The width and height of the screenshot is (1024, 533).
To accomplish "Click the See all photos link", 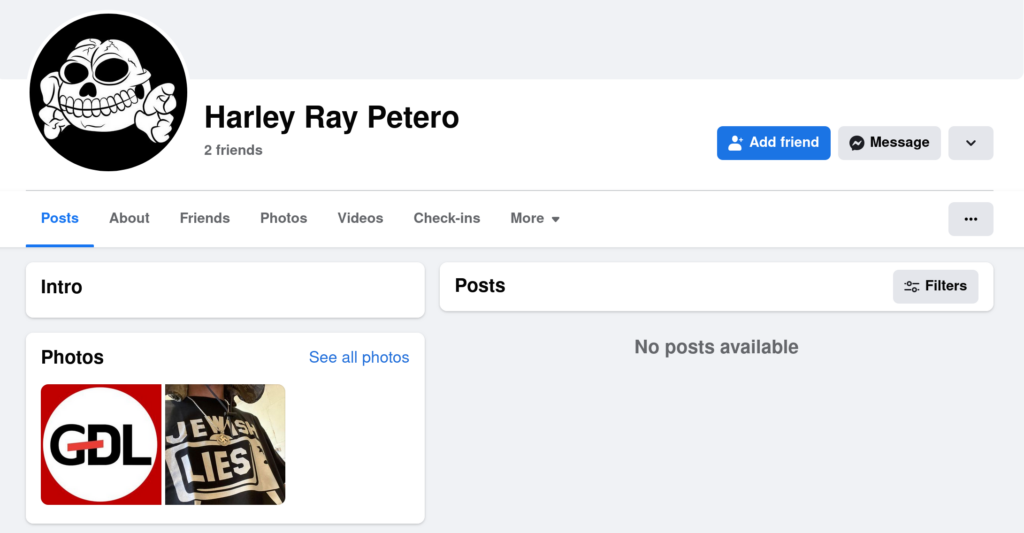I will tap(359, 357).
